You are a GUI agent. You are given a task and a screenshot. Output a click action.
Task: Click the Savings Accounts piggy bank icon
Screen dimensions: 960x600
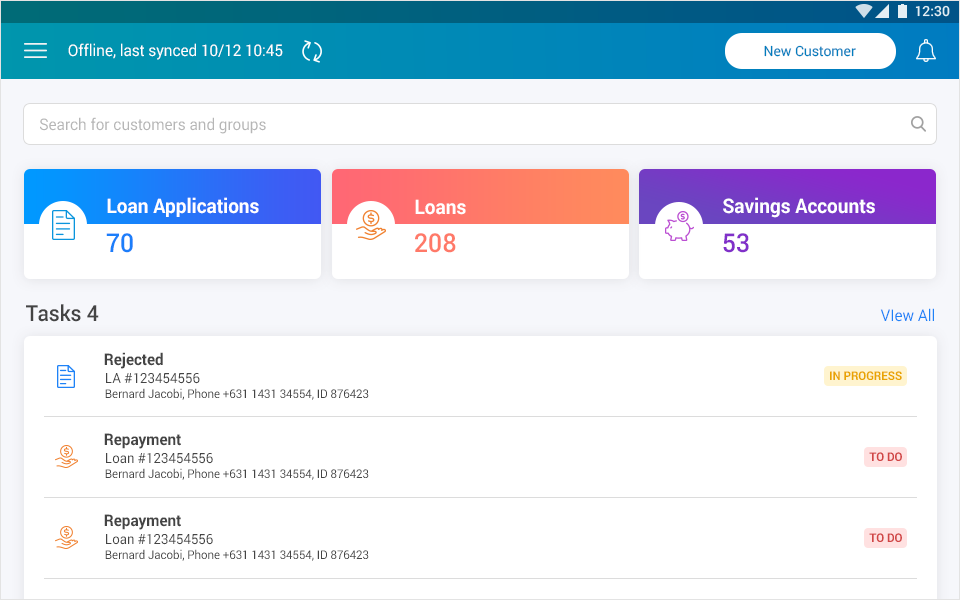point(679,226)
